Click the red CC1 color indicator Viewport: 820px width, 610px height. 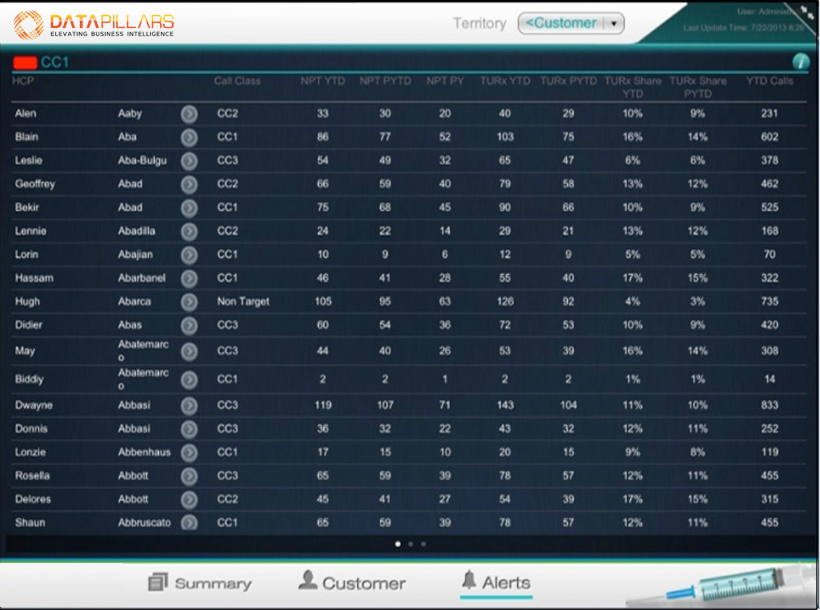[25, 63]
